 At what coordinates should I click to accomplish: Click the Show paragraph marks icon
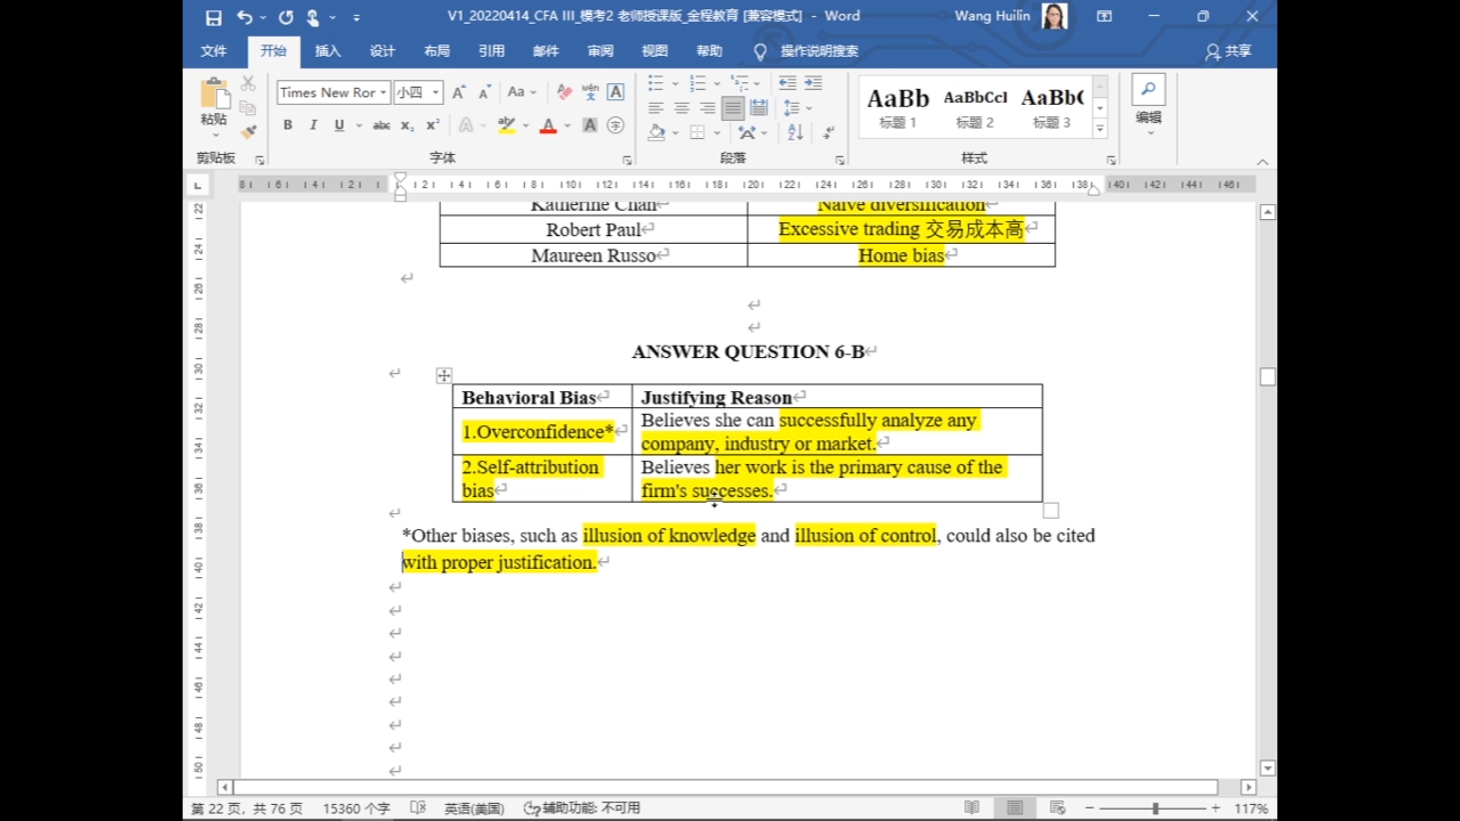[828, 132]
